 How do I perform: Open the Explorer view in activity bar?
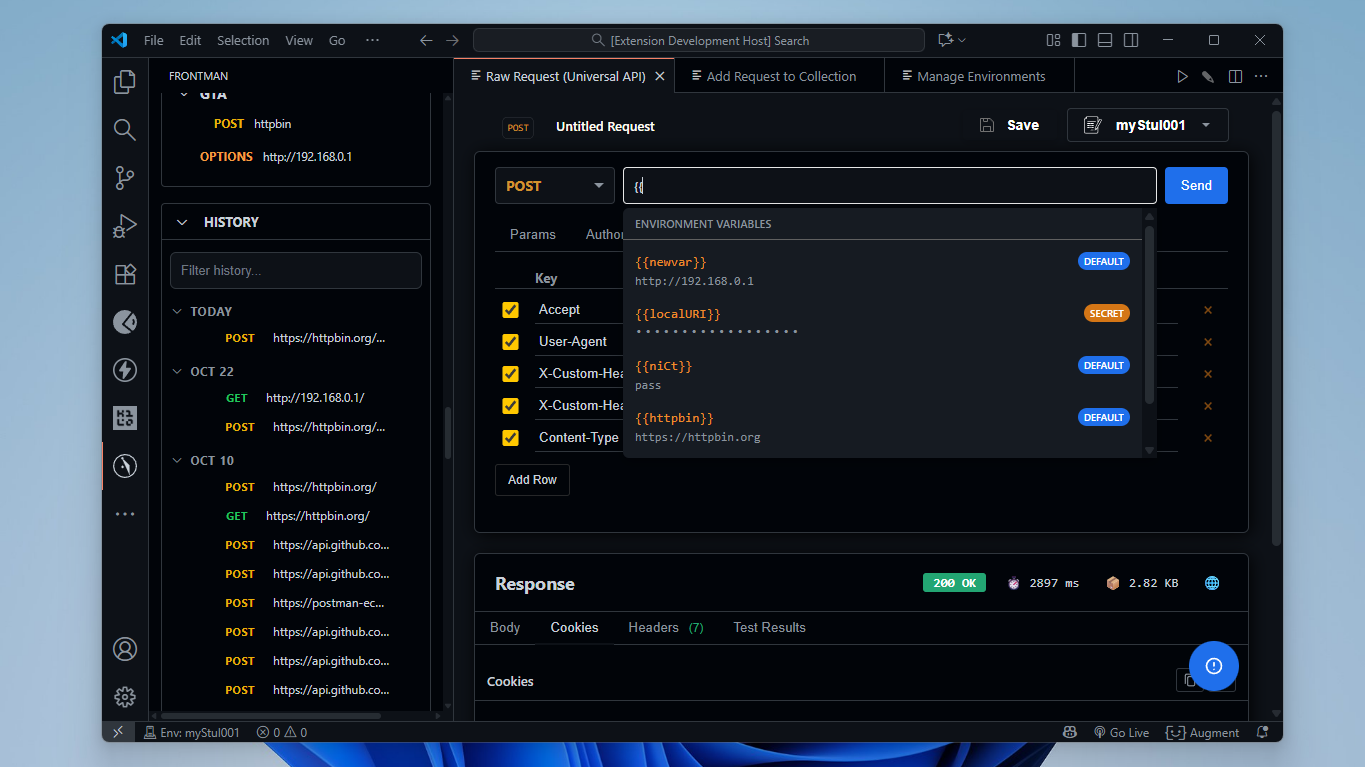tap(125, 82)
